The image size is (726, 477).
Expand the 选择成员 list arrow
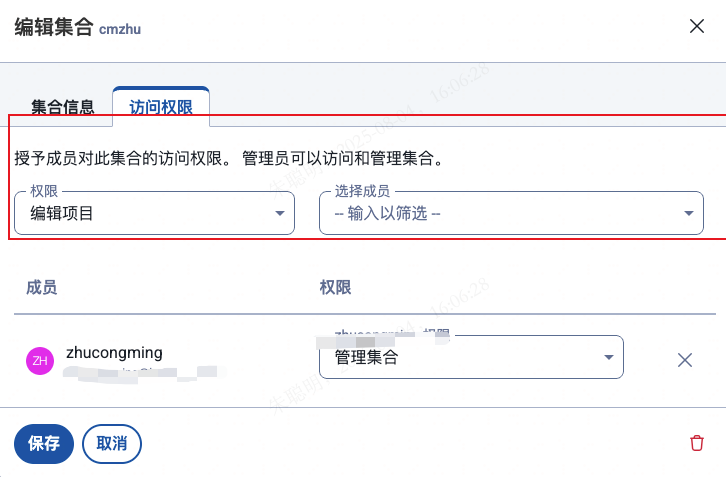(688, 213)
